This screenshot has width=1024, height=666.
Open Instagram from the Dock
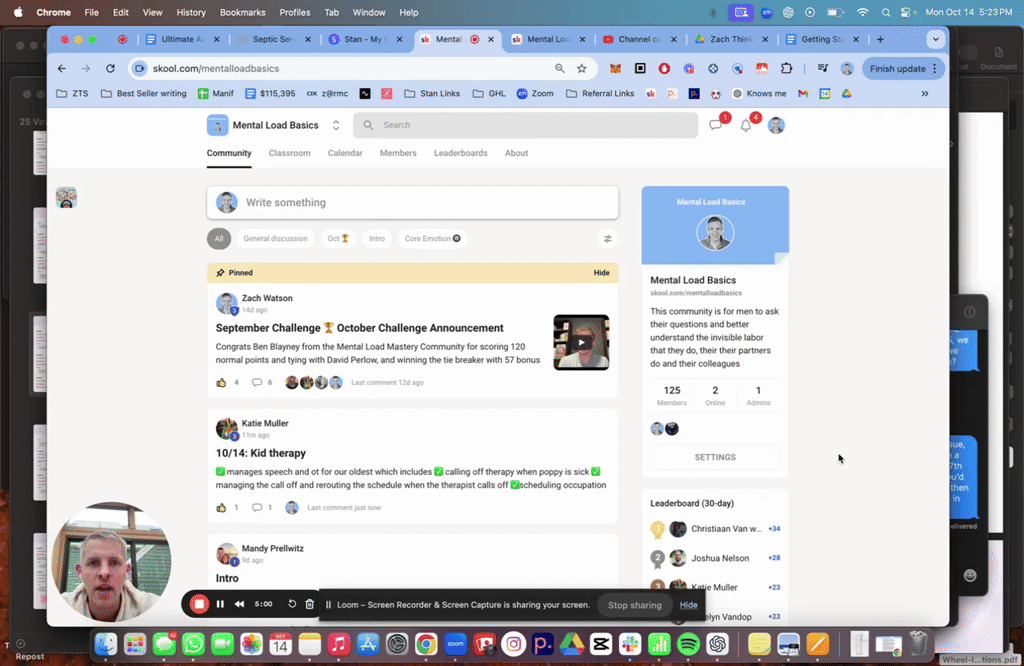tap(514, 644)
